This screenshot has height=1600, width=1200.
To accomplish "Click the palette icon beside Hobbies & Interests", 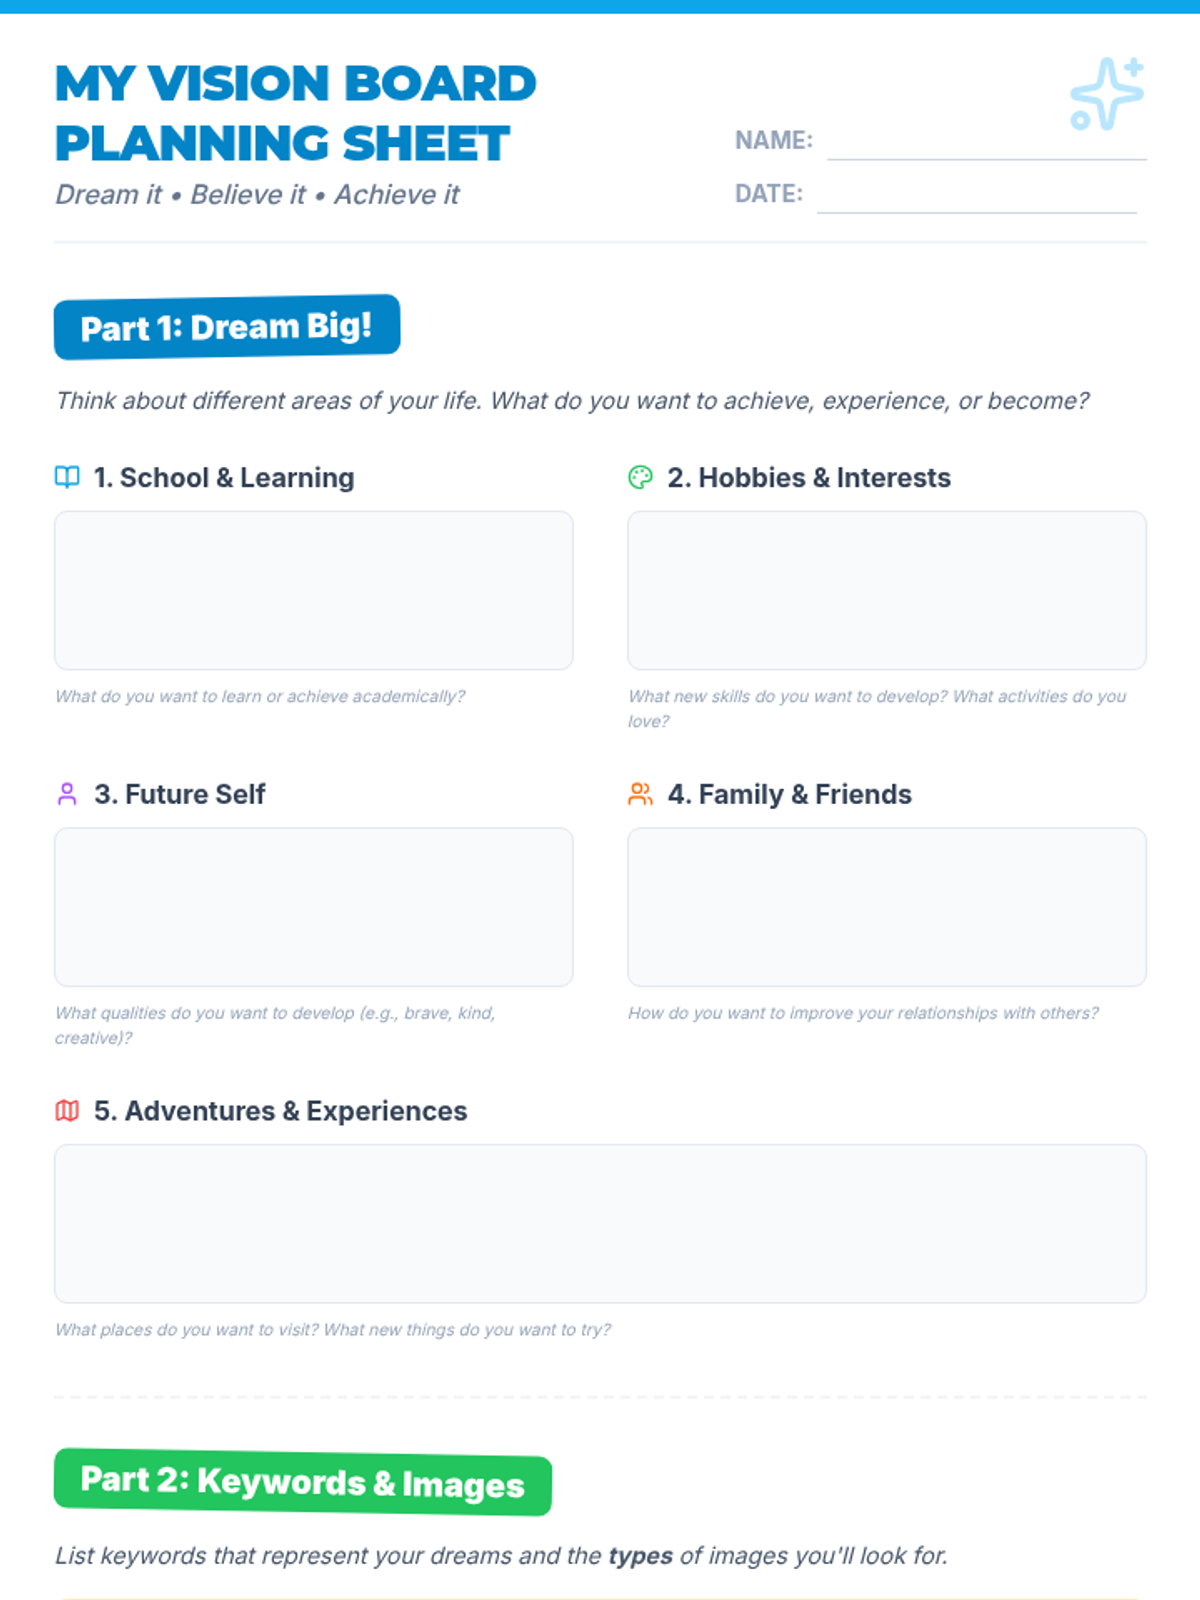I will 640,477.
